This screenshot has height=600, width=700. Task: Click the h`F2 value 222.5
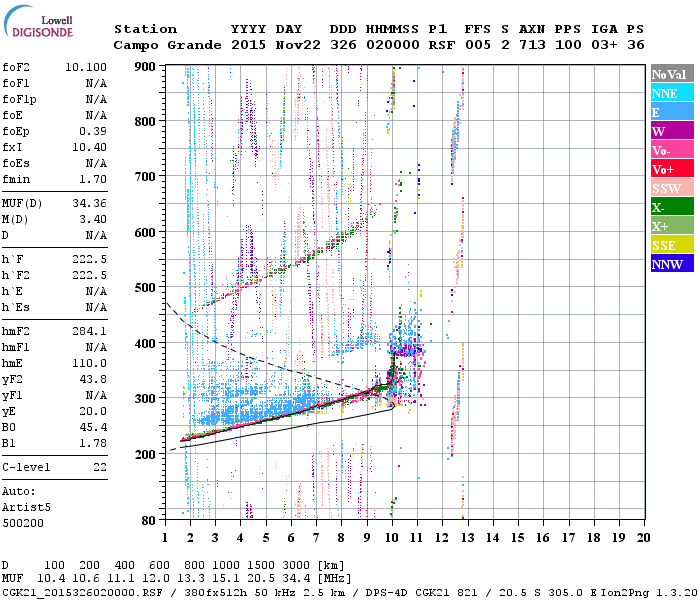pyautogui.click(x=89, y=275)
